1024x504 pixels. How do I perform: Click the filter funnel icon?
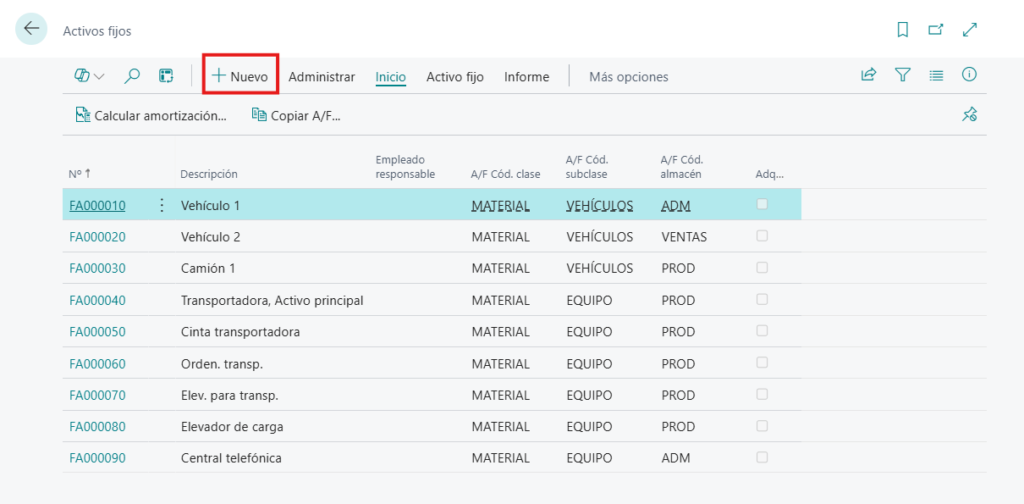click(903, 75)
